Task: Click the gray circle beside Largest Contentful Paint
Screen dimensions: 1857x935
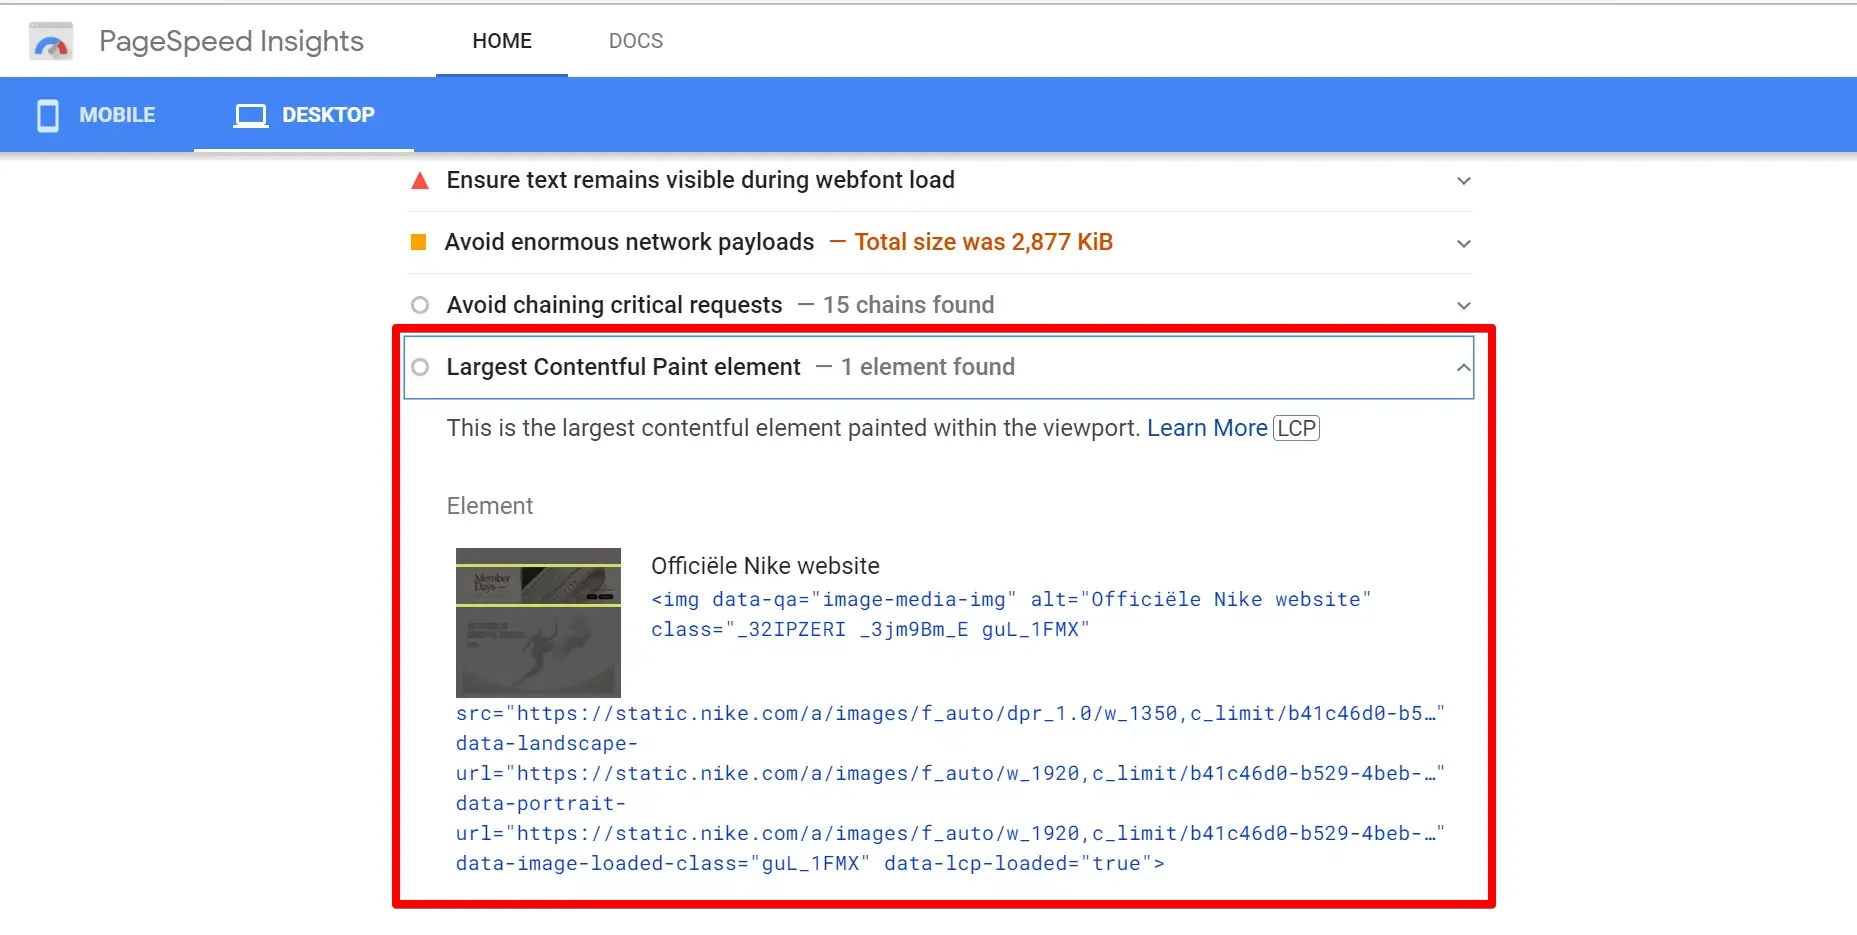Action: (420, 367)
